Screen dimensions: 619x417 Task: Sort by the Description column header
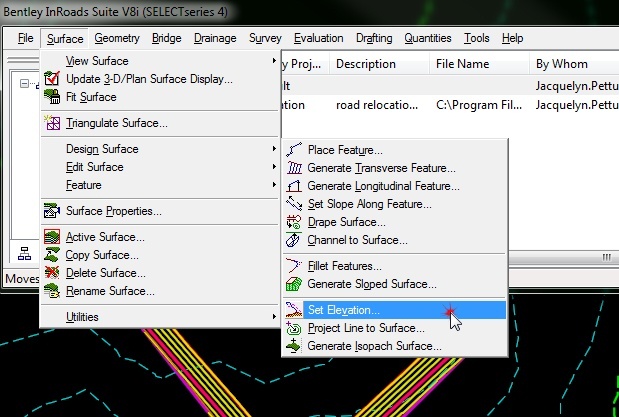pyautogui.click(x=380, y=64)
